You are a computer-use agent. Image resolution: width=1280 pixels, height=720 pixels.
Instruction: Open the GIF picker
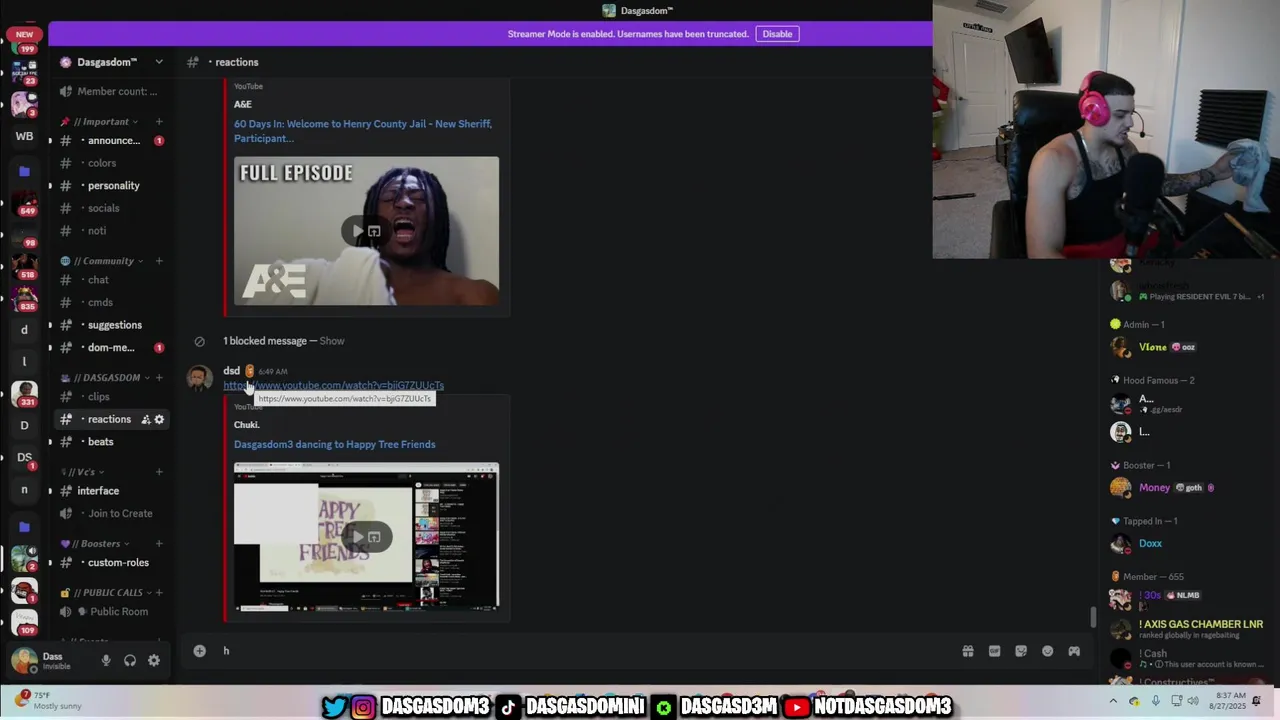(x=994, y=651)
